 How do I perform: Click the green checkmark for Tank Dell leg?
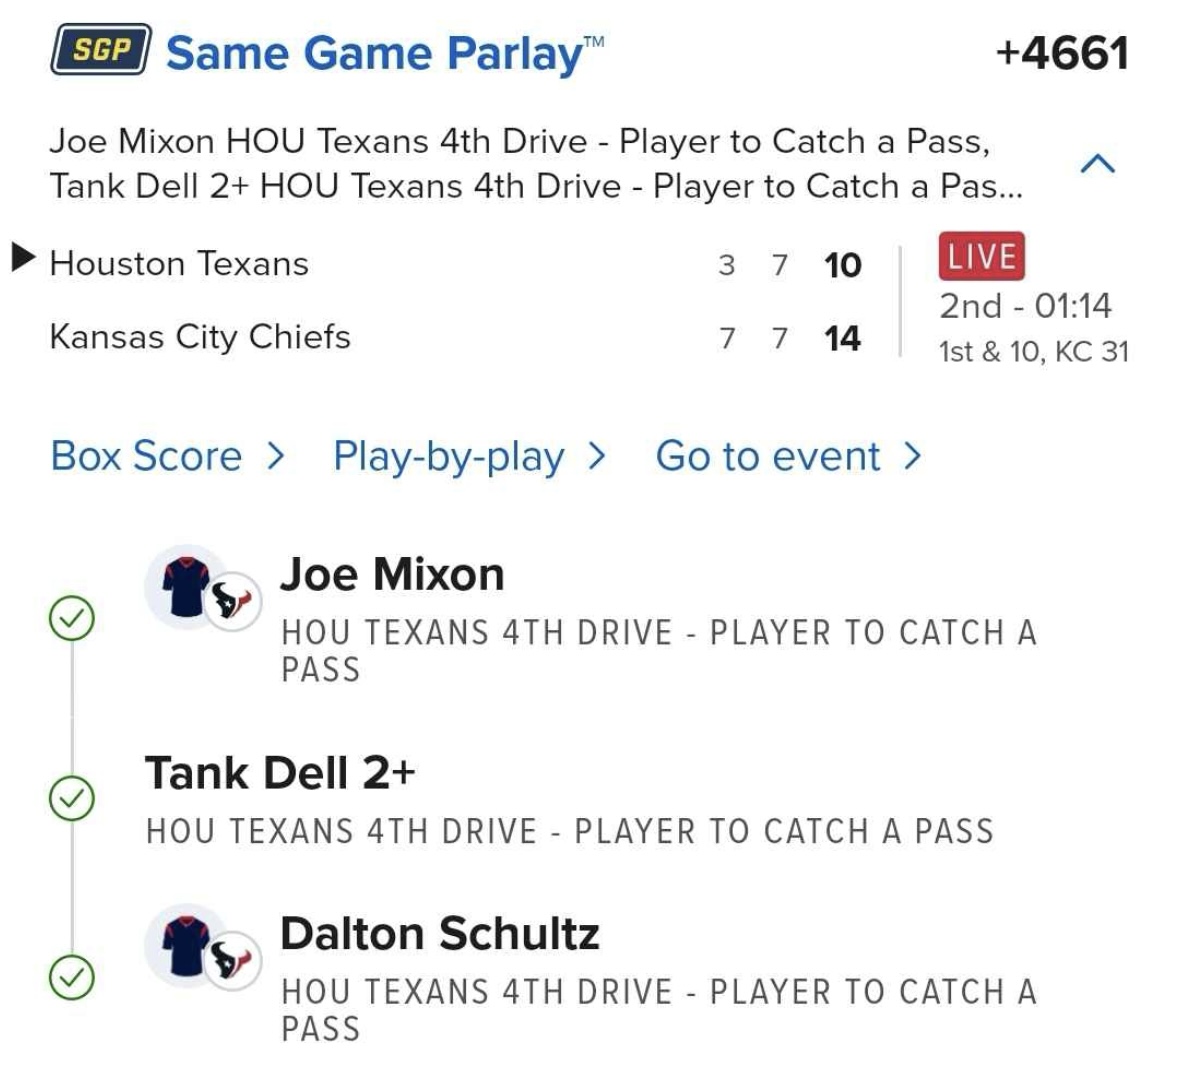[72, 798]
